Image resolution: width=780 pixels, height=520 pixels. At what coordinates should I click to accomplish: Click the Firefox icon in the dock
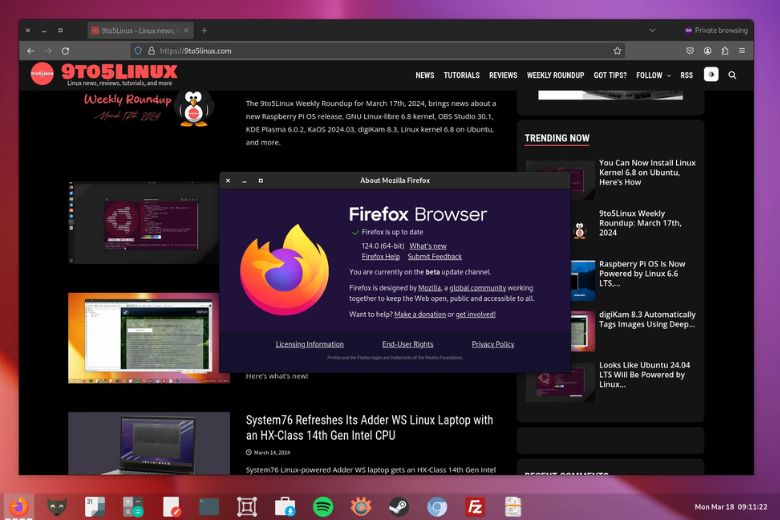point(19,507)
